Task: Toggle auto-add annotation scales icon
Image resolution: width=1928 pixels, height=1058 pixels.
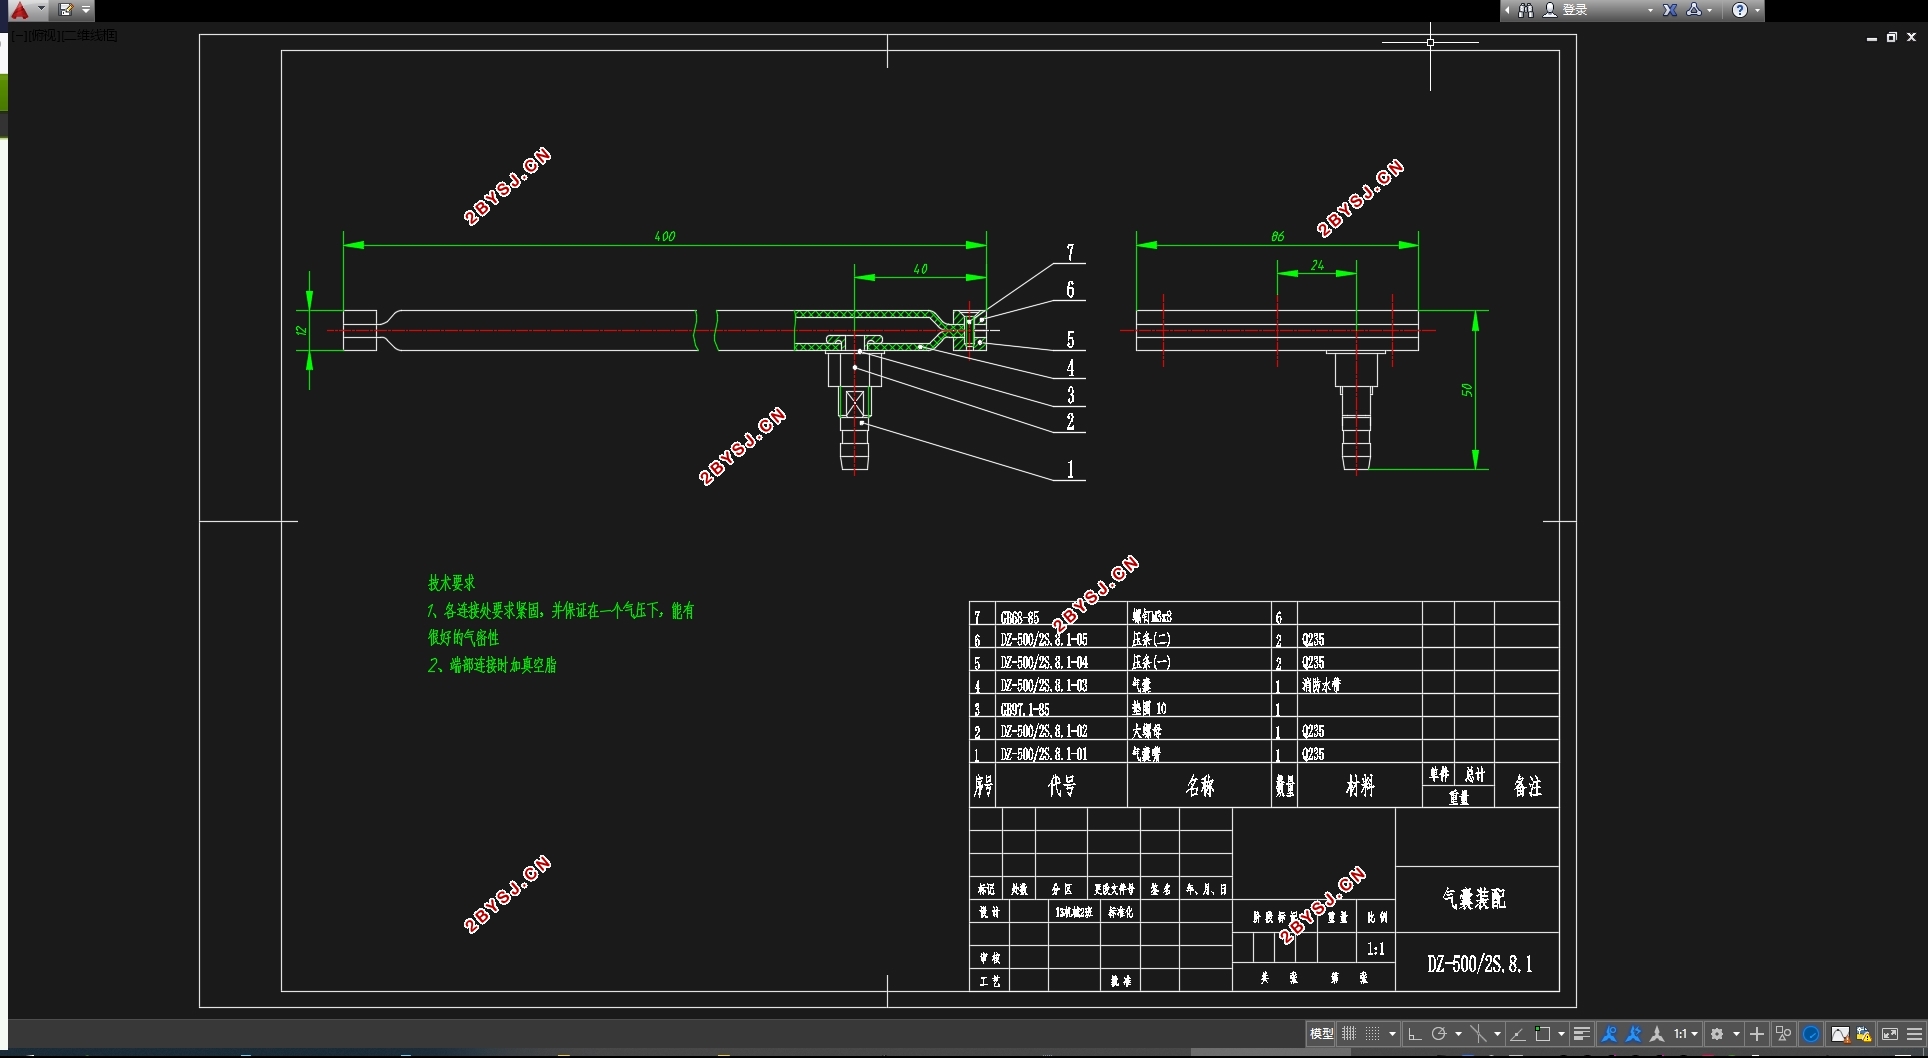Action: coord(1633,1033)
